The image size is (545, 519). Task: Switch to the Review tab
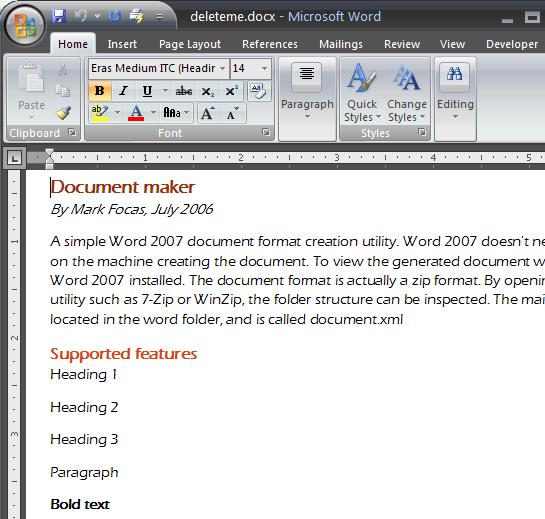(402, 44)
